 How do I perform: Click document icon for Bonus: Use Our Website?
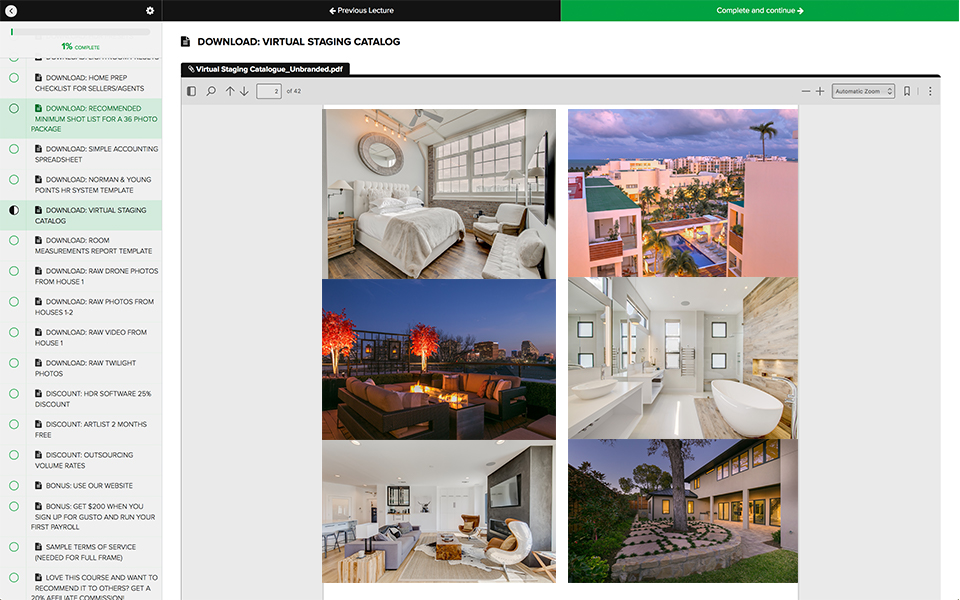click(39, 486)
